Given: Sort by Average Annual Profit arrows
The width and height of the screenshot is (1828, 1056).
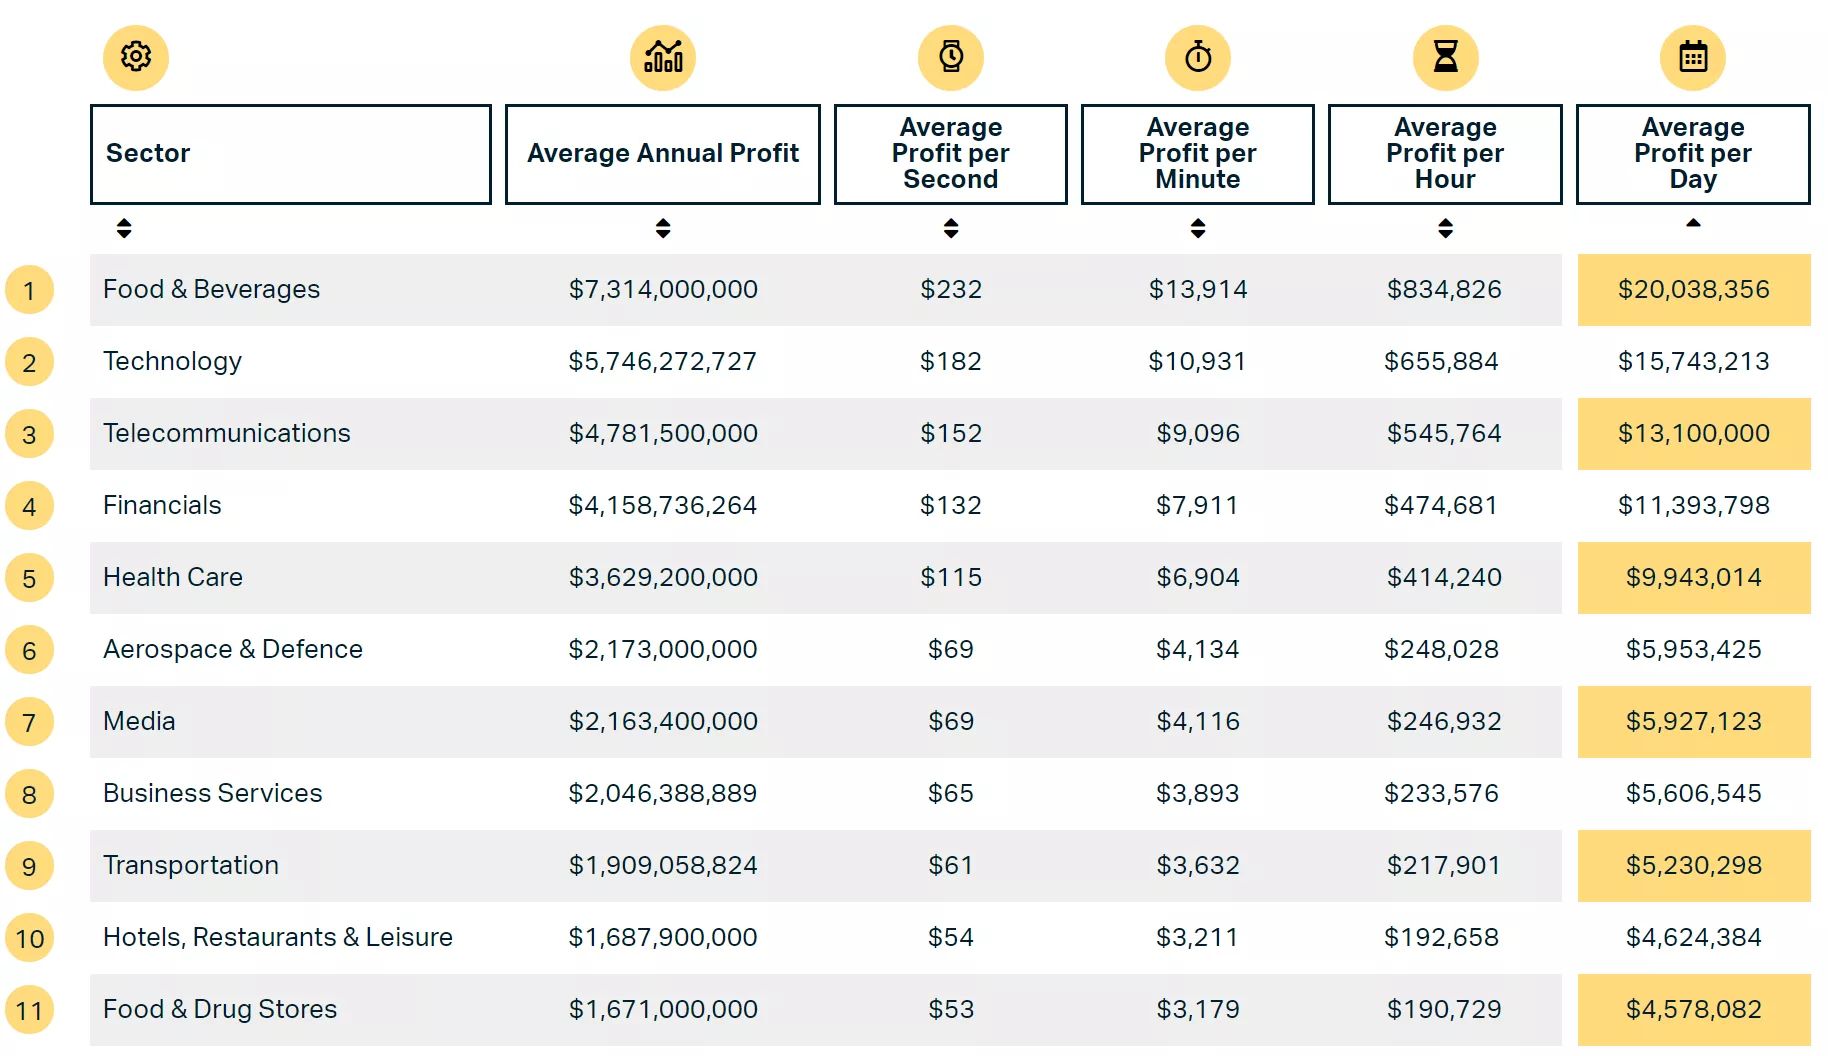Looking at the screenshot, I should [663, 228].
